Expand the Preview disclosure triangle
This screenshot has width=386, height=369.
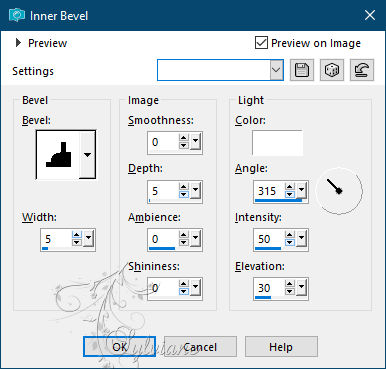pos(18,43)
